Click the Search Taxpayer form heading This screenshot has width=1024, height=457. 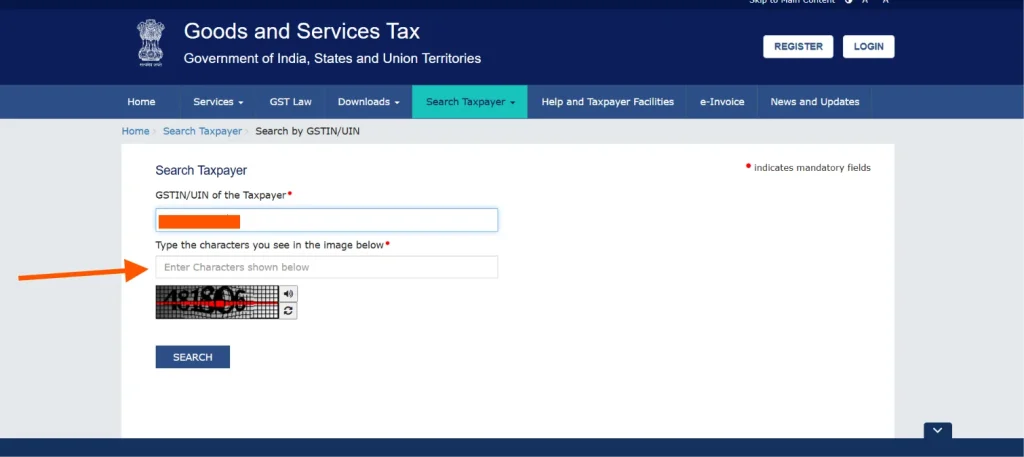(201, 170)
